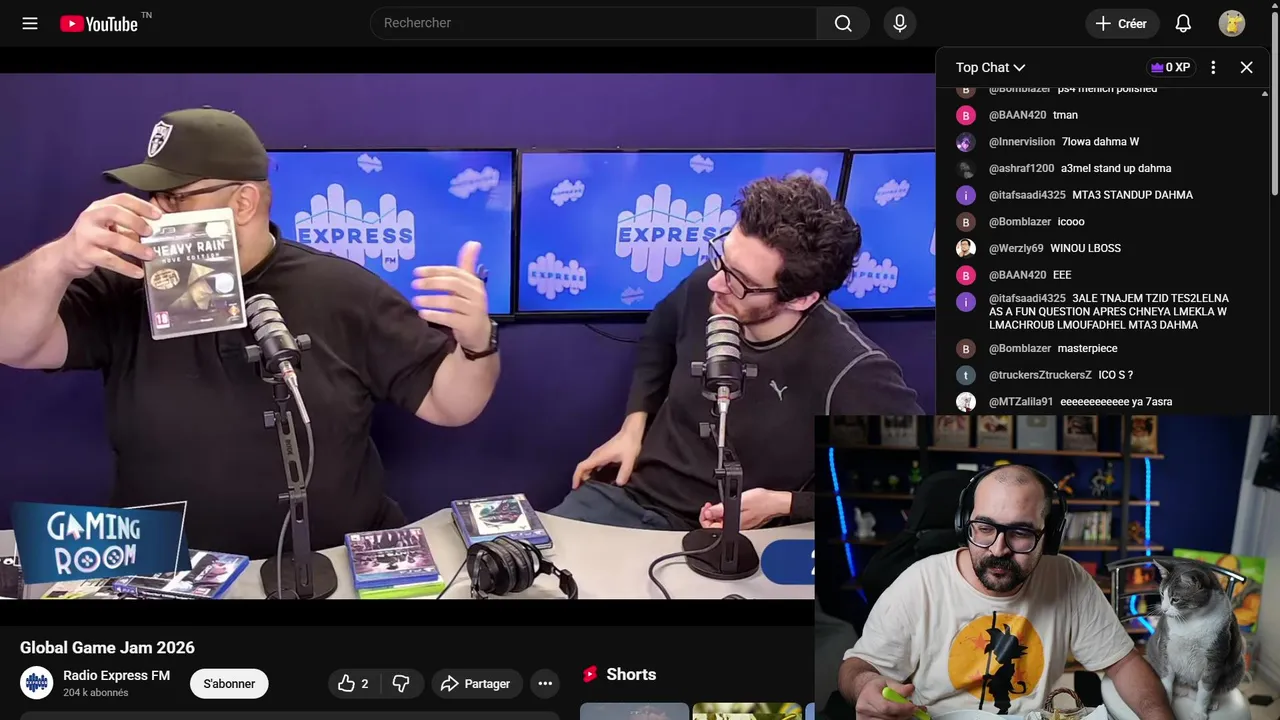Click 'Global Game Jam 2026' title

[x=107, y=648]
